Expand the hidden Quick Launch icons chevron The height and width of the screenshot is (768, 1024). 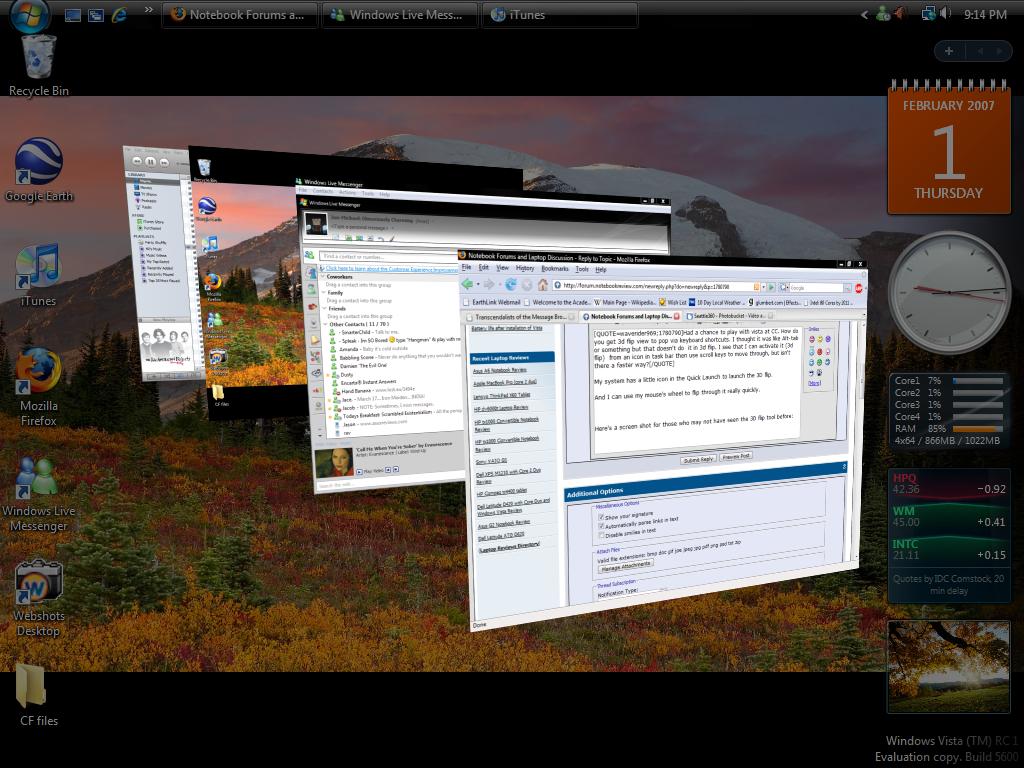[x=149, y=10]
